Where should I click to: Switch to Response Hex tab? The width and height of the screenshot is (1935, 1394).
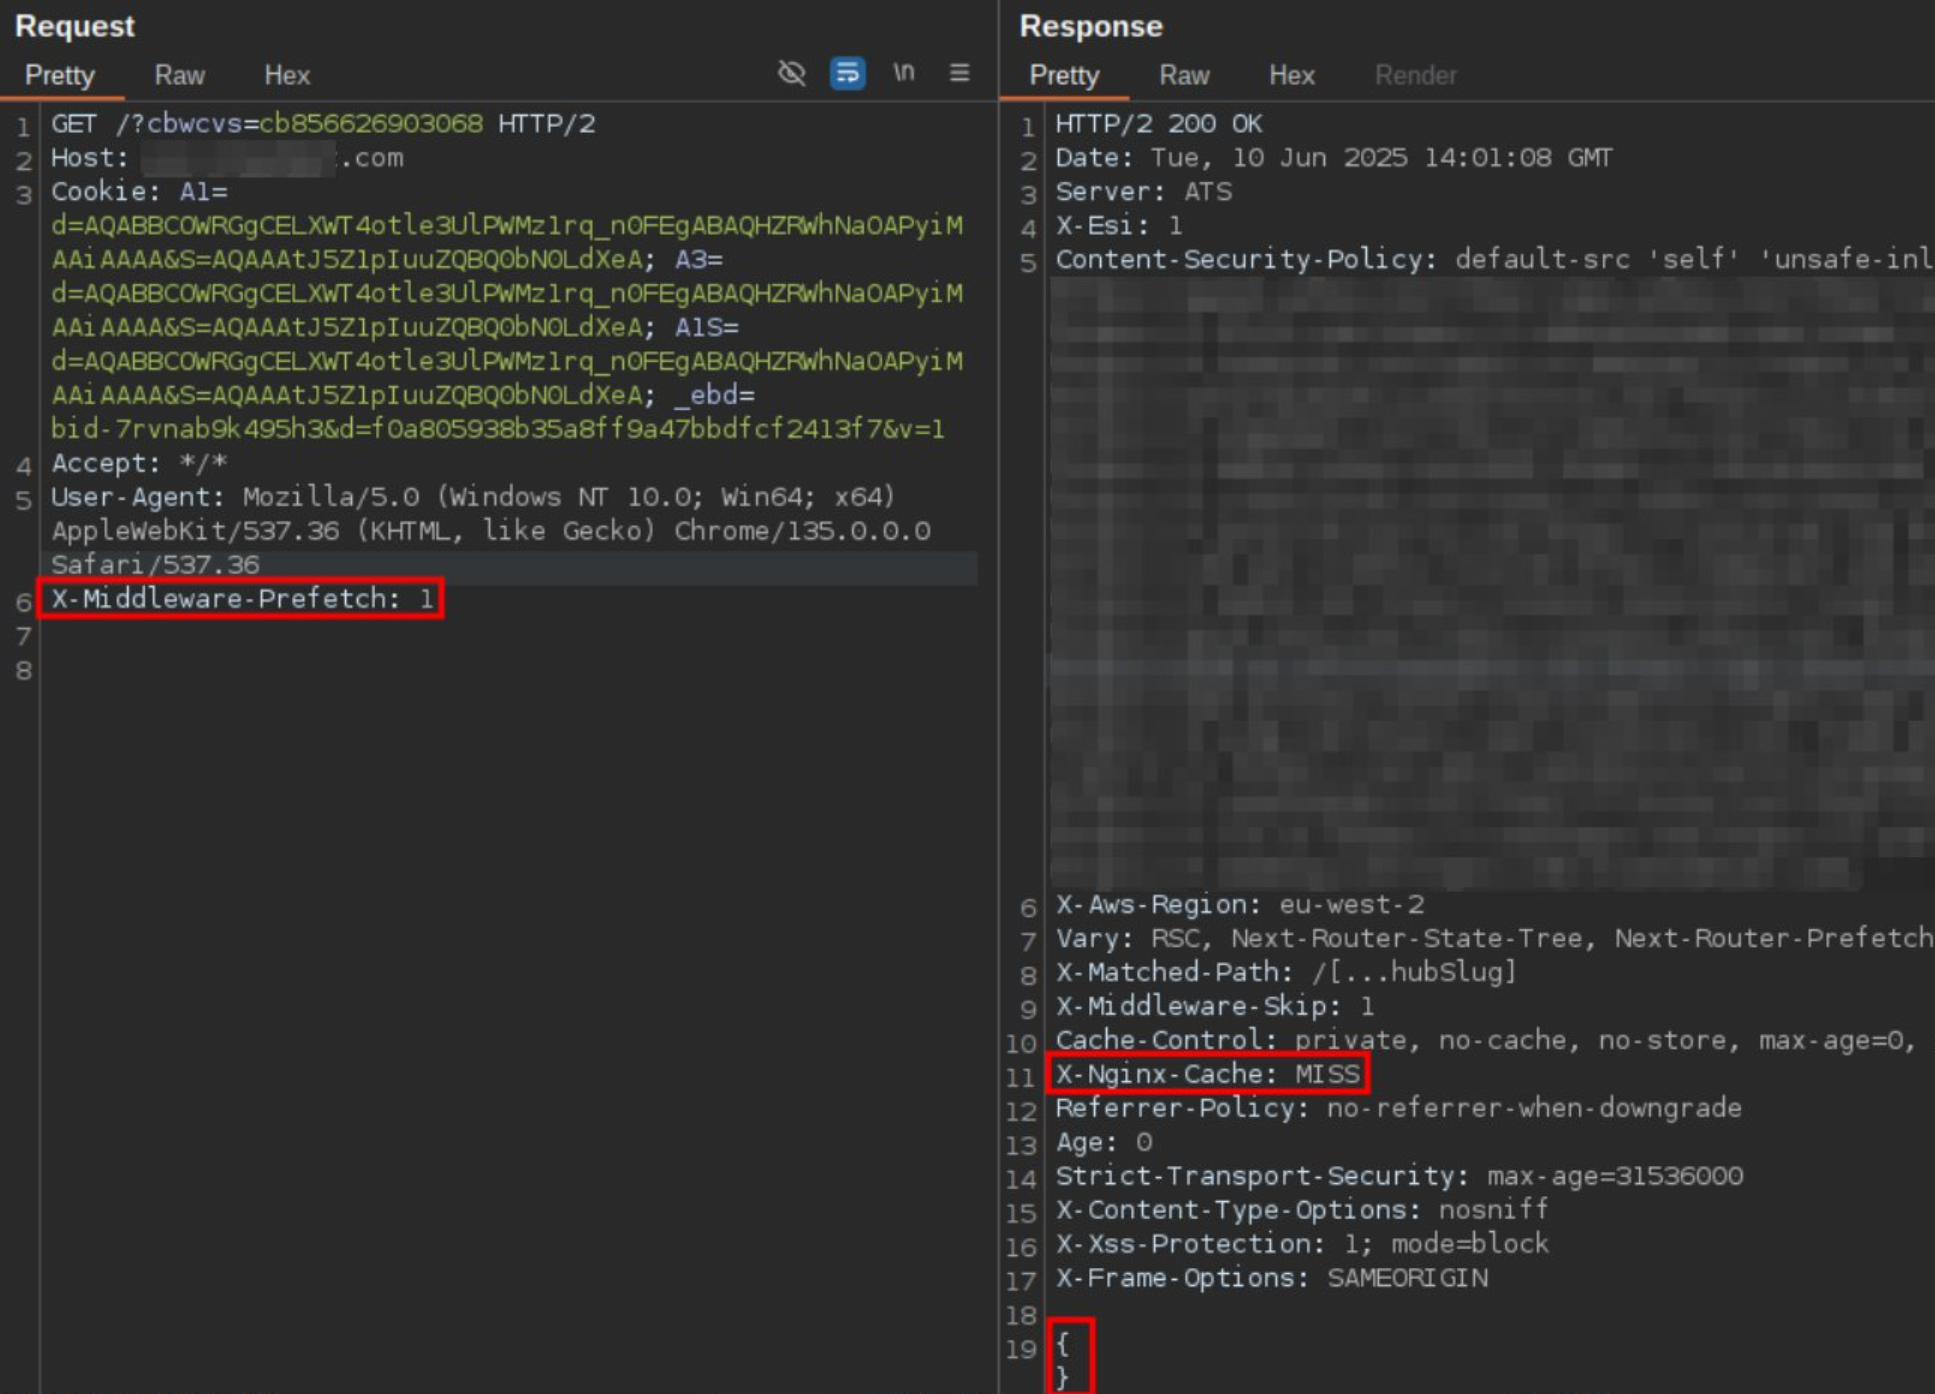1292,76
